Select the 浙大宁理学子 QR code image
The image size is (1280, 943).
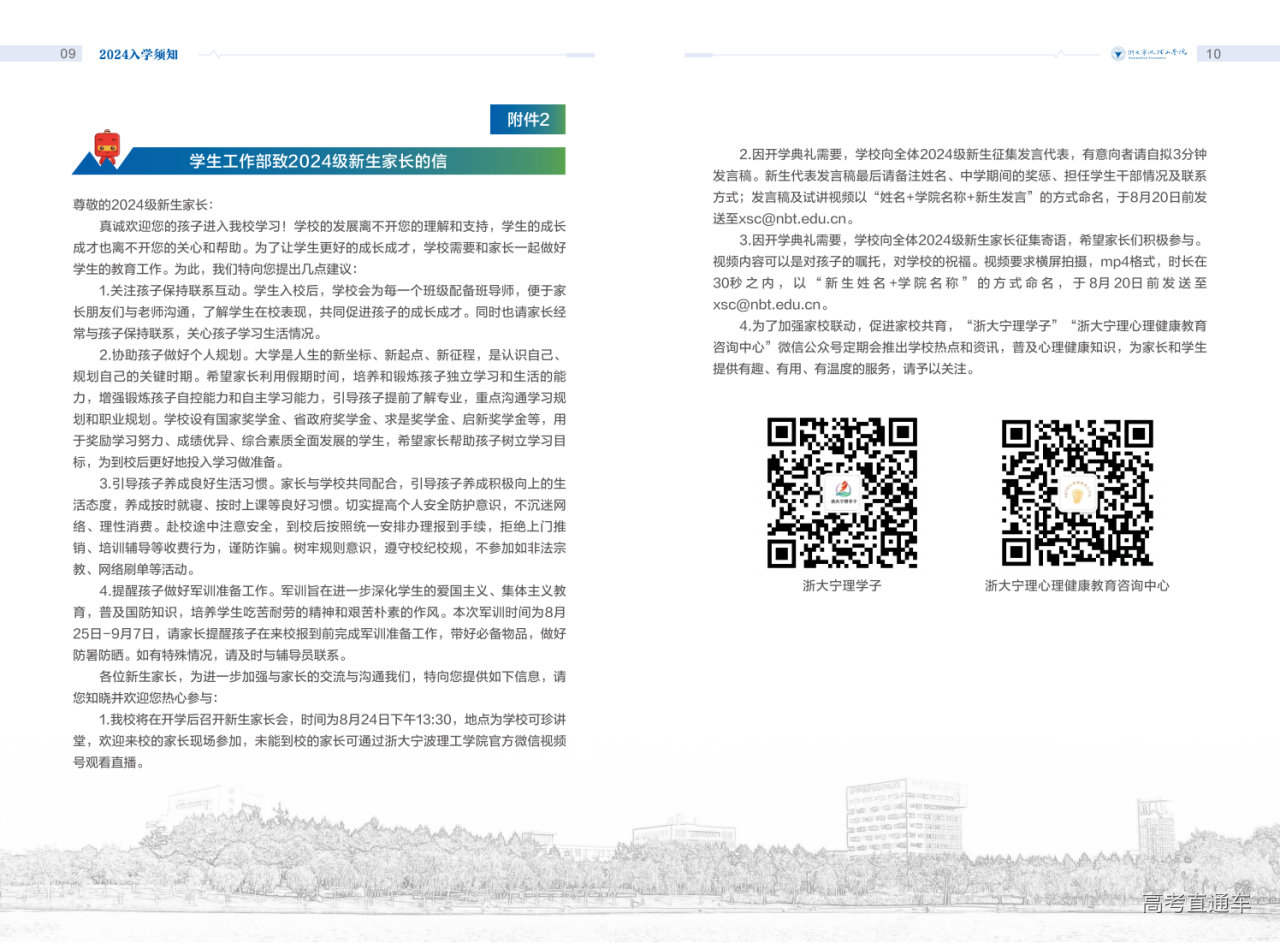pyautogui.click(x=842, y=492)
